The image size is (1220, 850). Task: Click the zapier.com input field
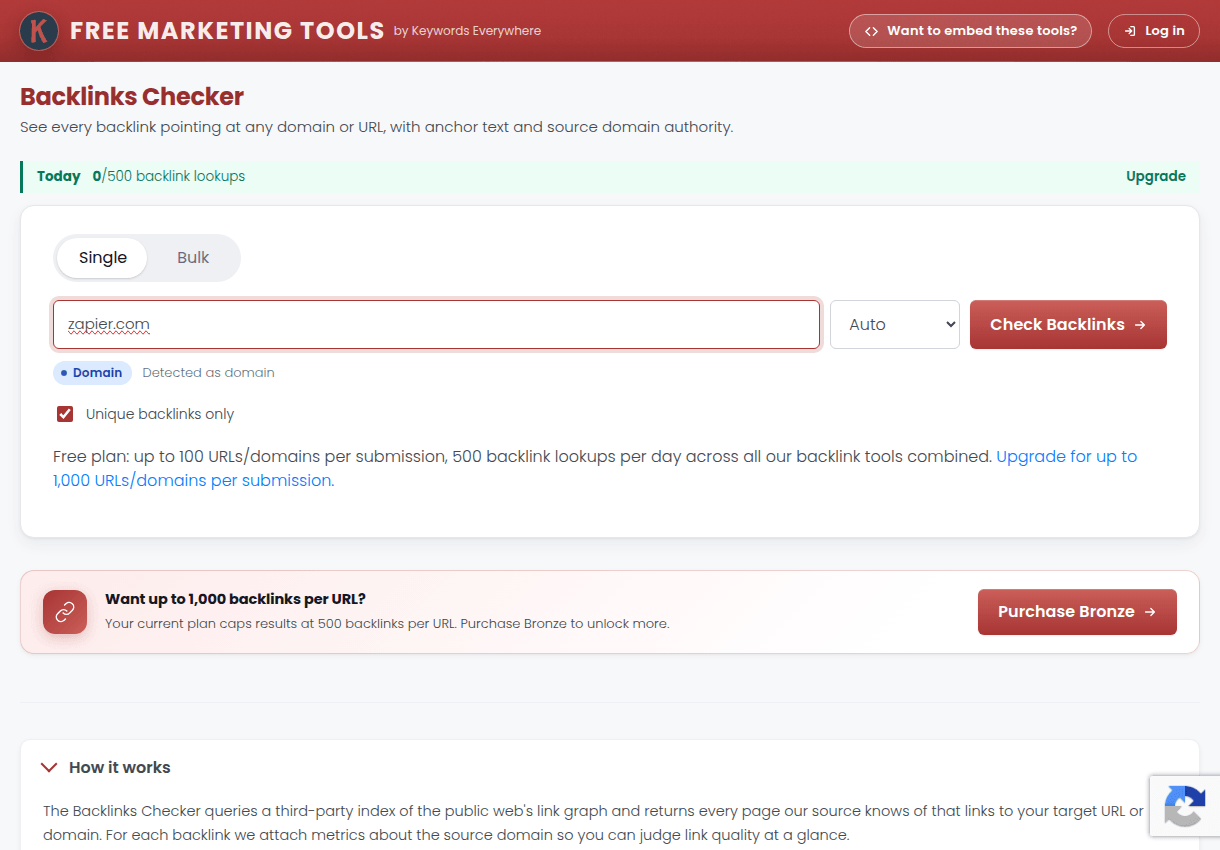coord(437,325)
